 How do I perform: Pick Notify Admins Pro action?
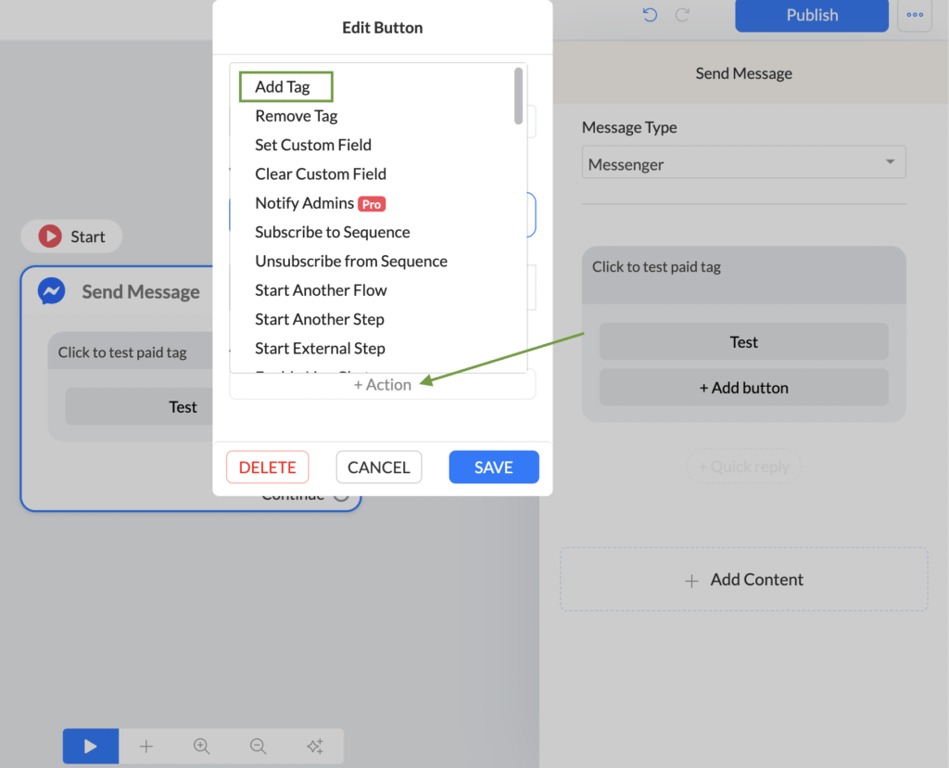point(320,203)
